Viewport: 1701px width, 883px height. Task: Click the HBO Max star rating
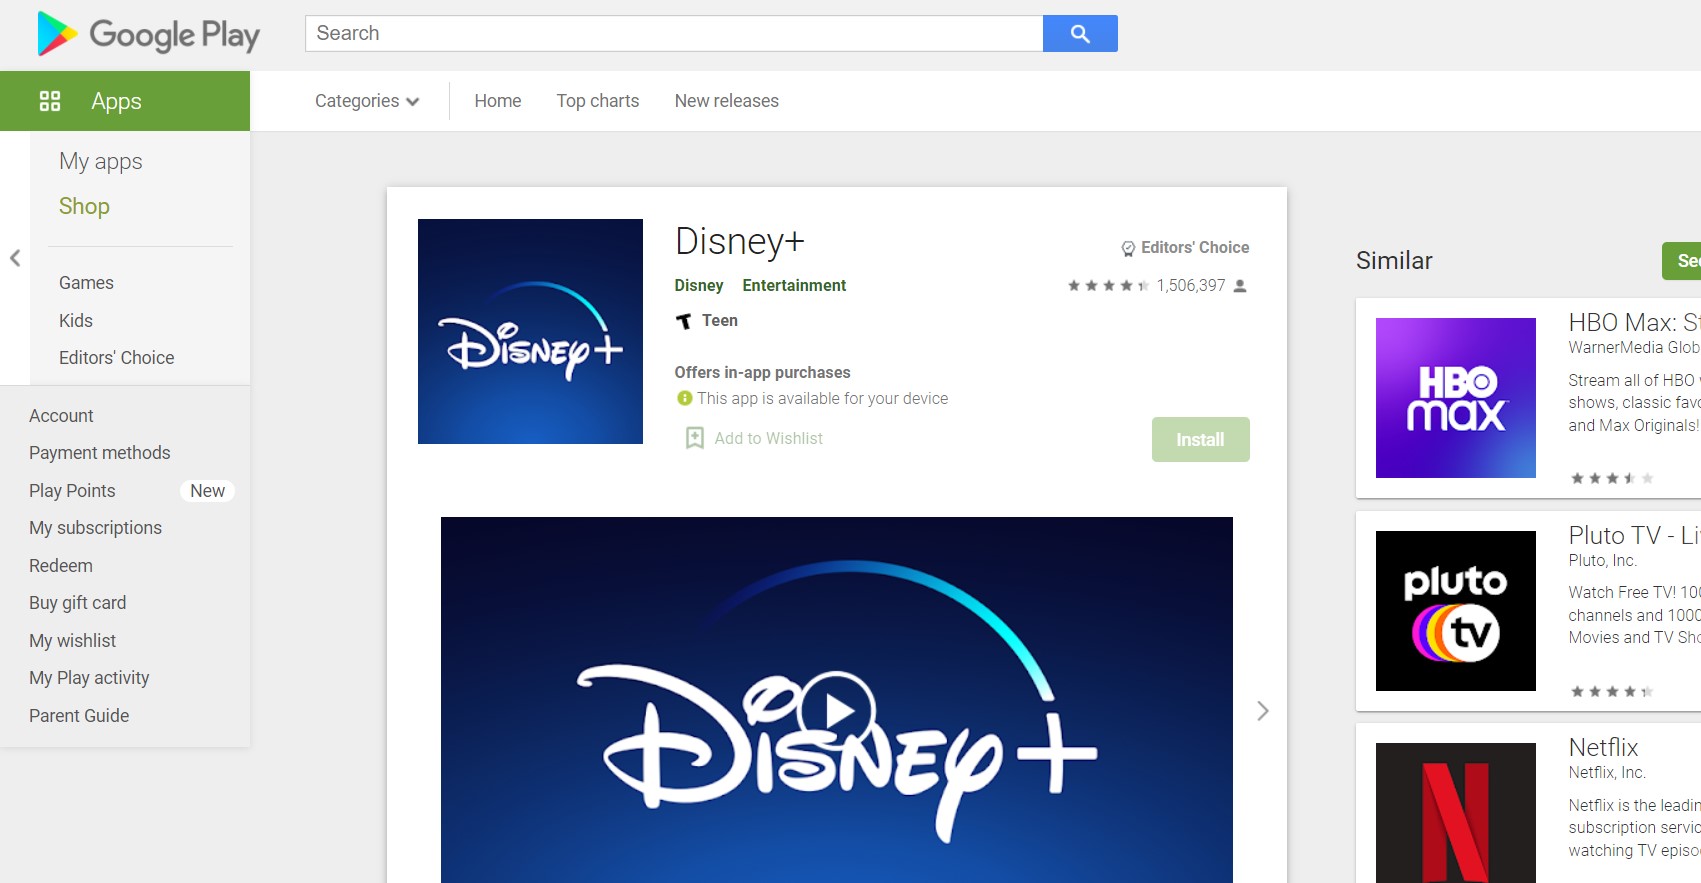pyautogui.click(x=1612, y=479)
